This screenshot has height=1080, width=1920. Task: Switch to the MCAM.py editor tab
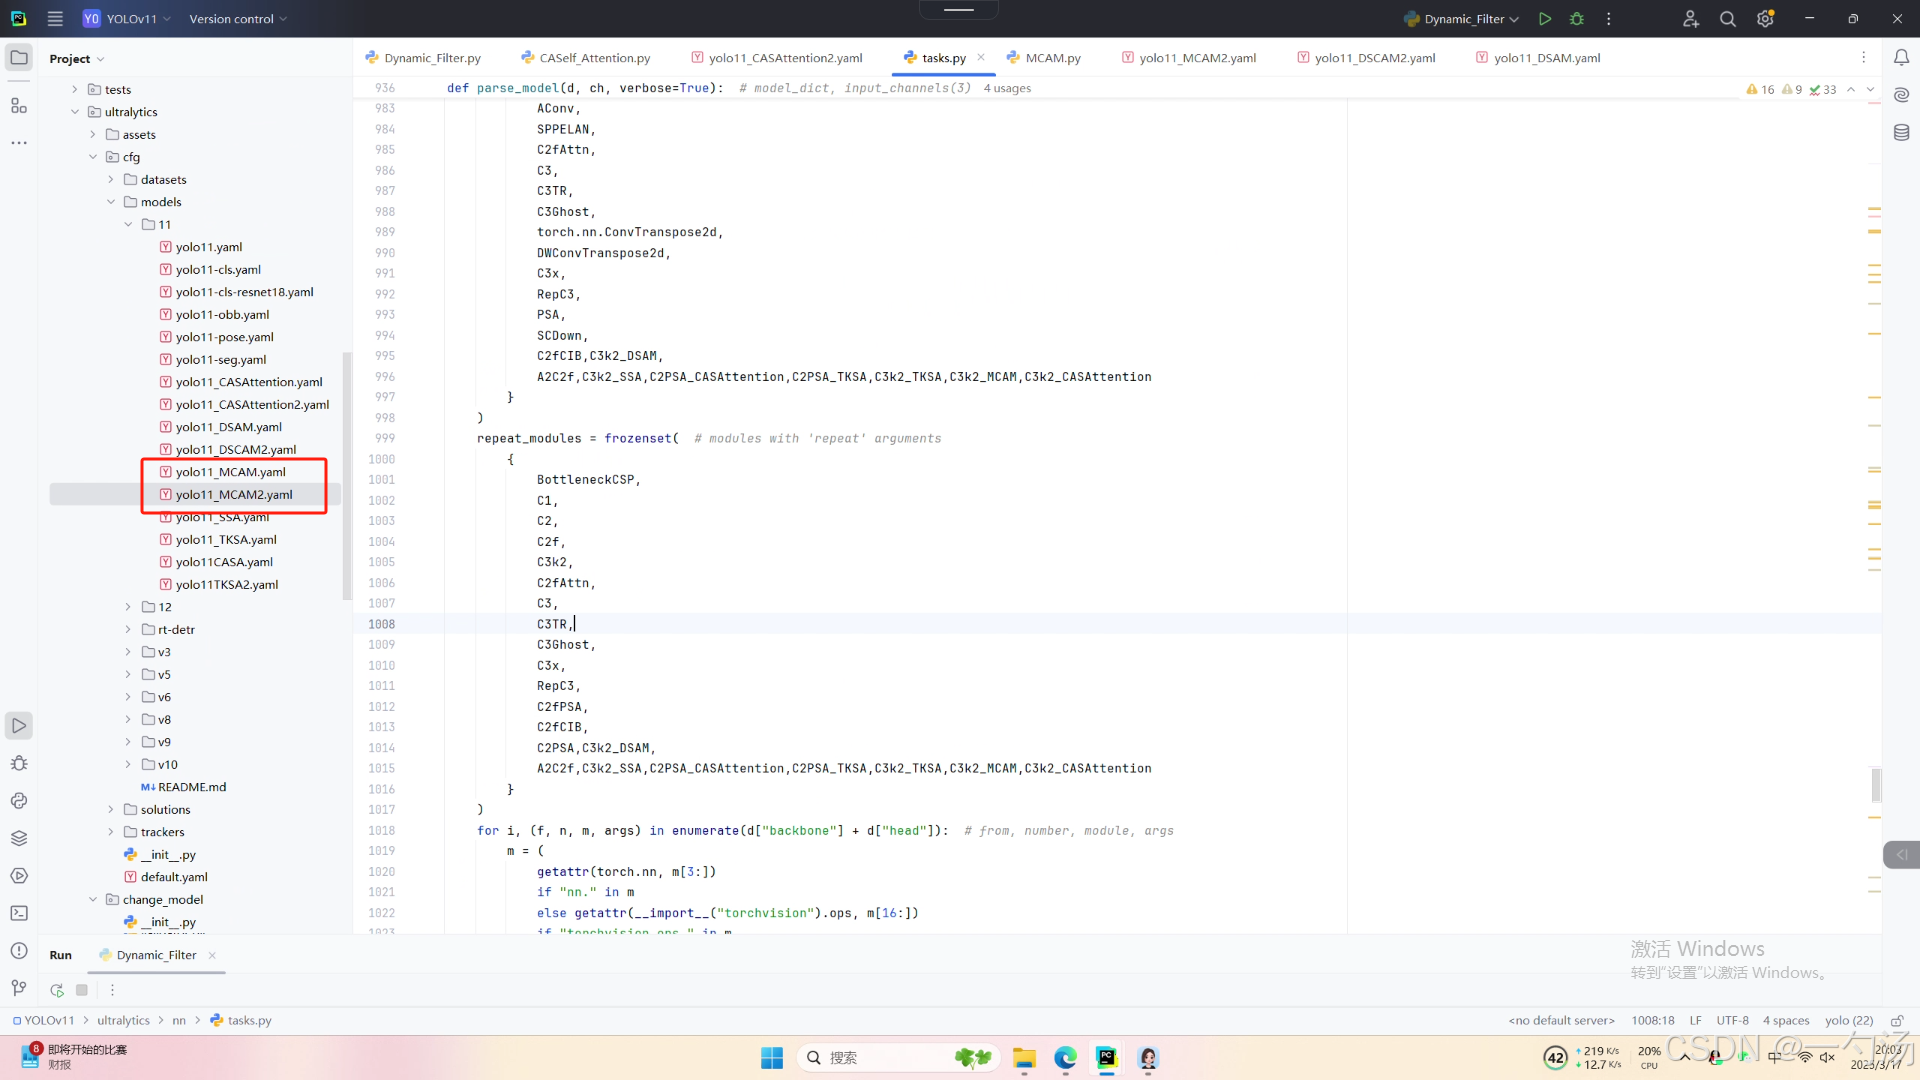pyautogui.click(x=1052, y=58)
